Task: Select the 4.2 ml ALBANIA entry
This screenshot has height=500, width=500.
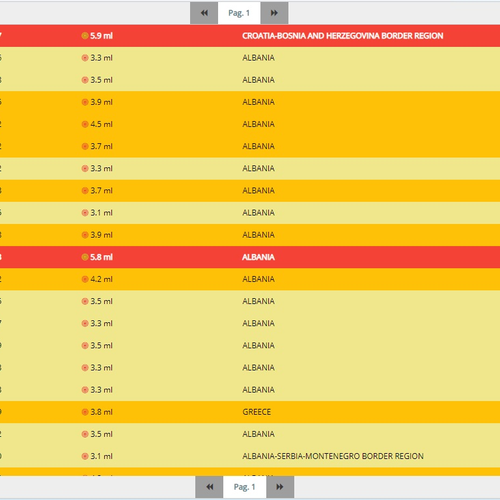Action: 250,279
